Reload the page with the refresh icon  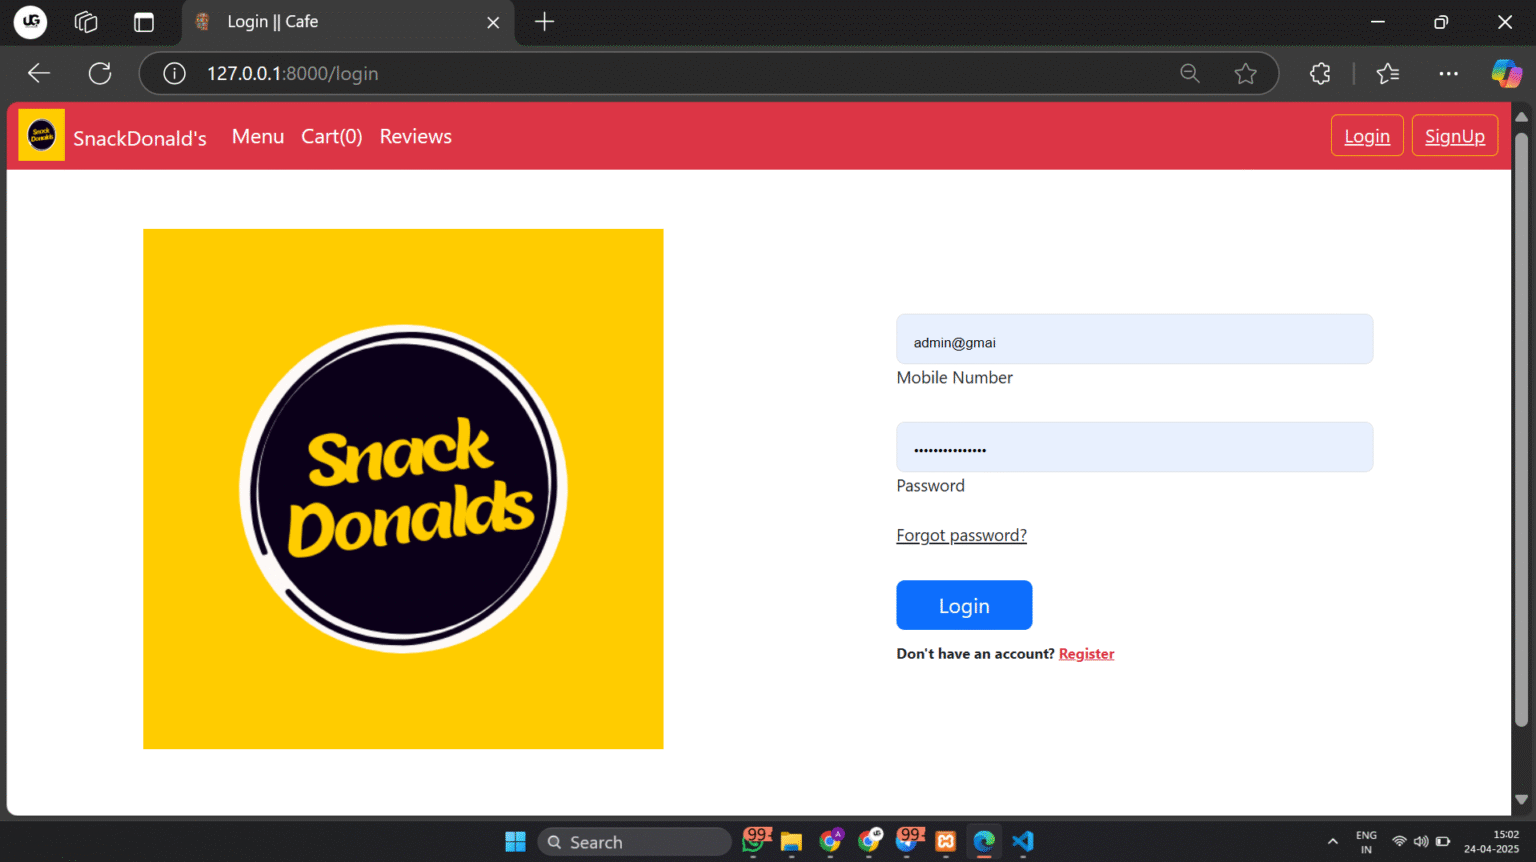[99, 73]
